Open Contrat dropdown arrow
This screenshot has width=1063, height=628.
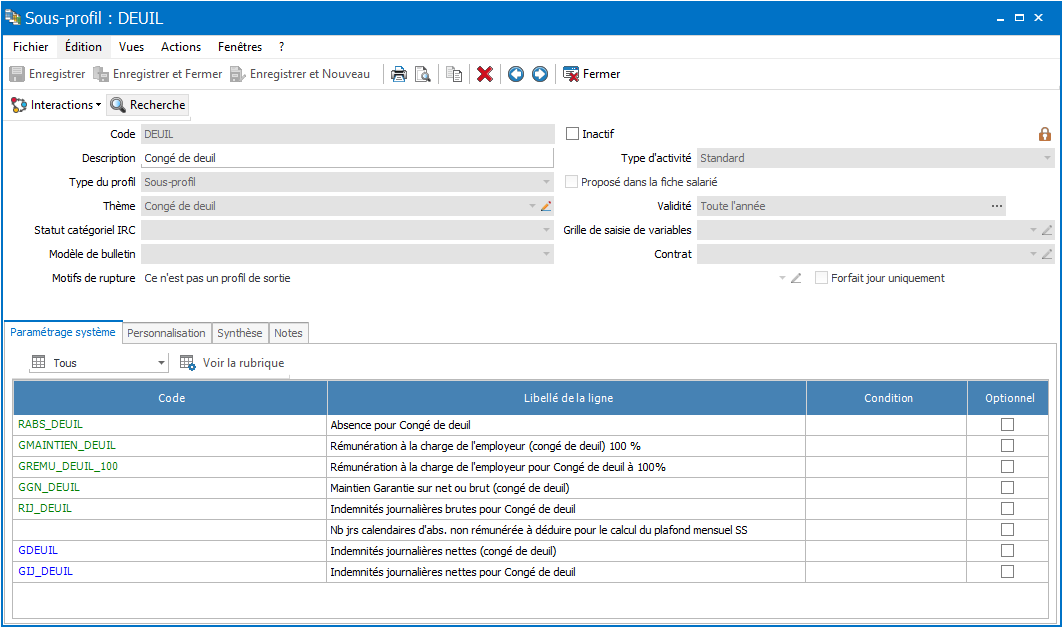click(x=1033, y=254)
